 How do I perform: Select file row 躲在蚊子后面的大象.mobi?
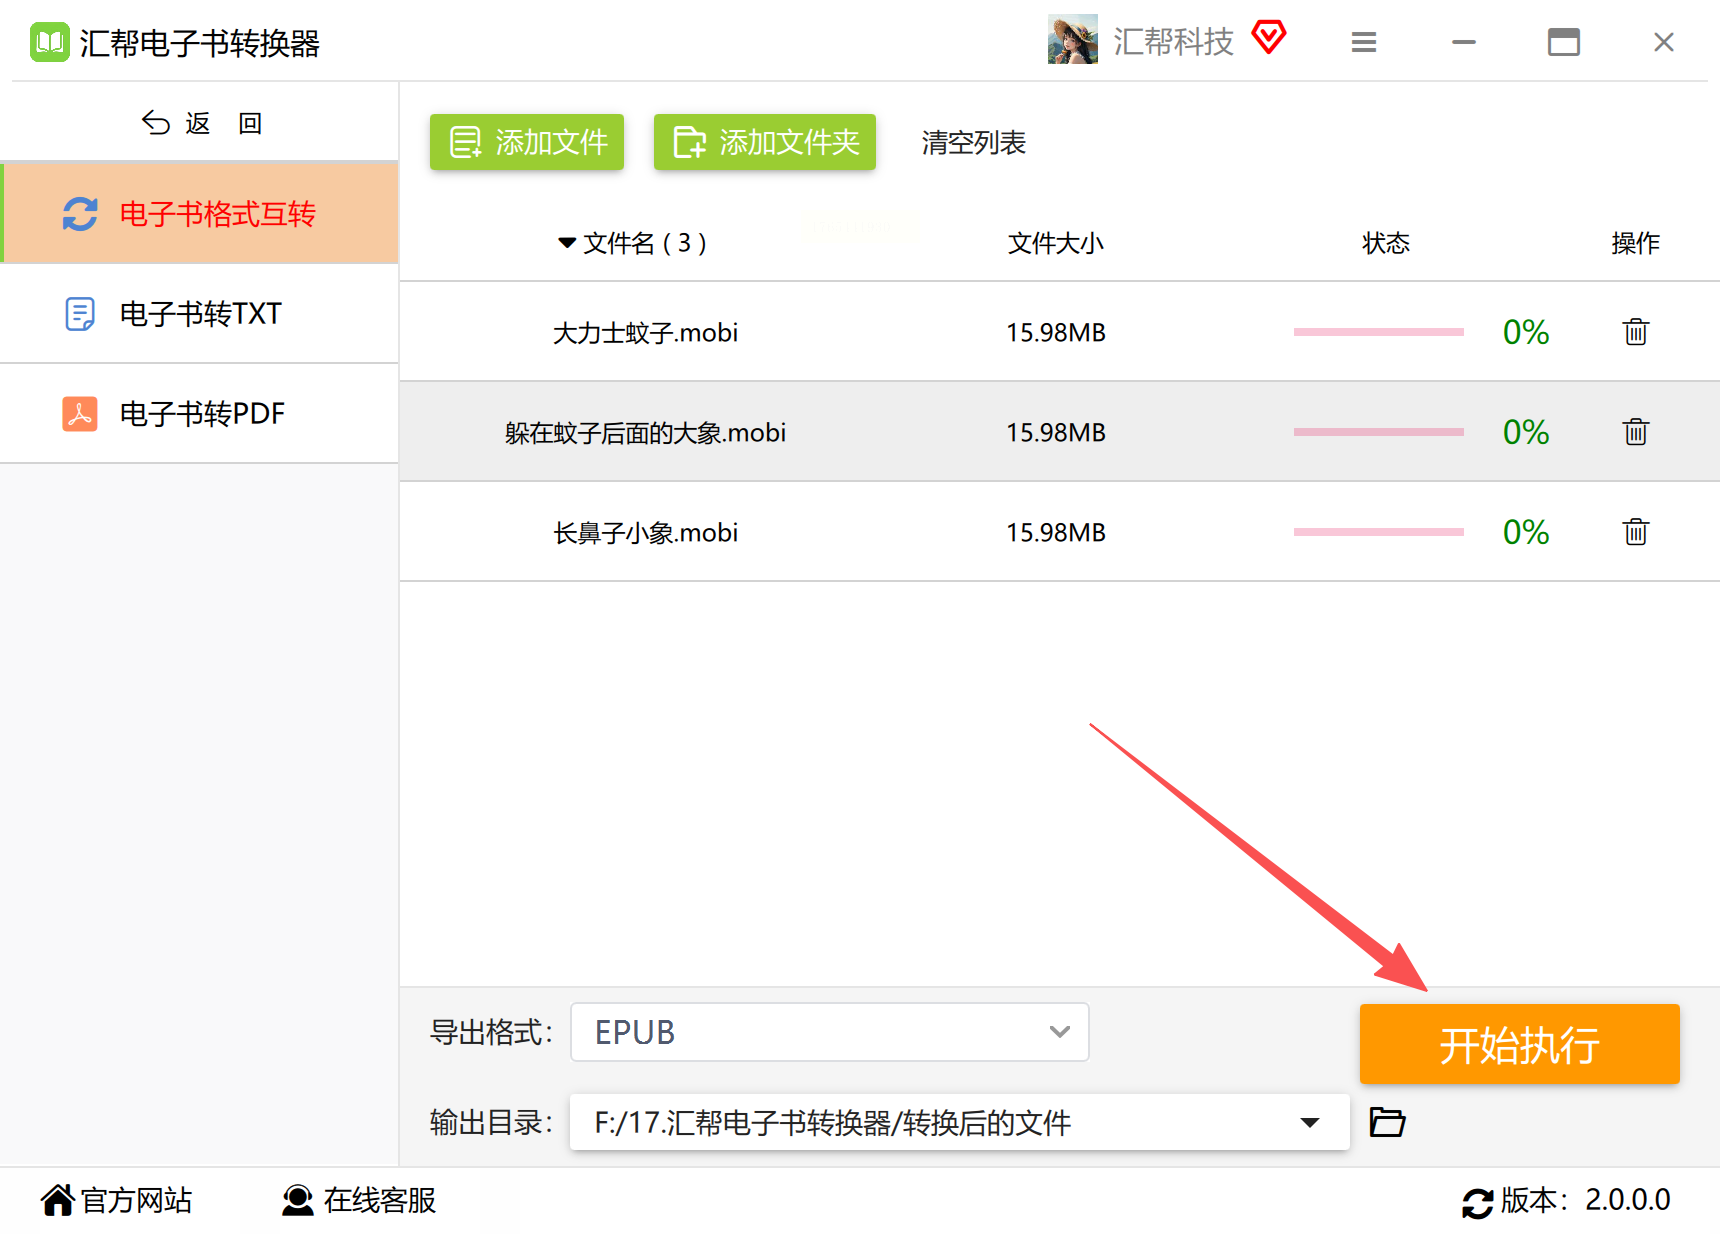coord(1060,432)
